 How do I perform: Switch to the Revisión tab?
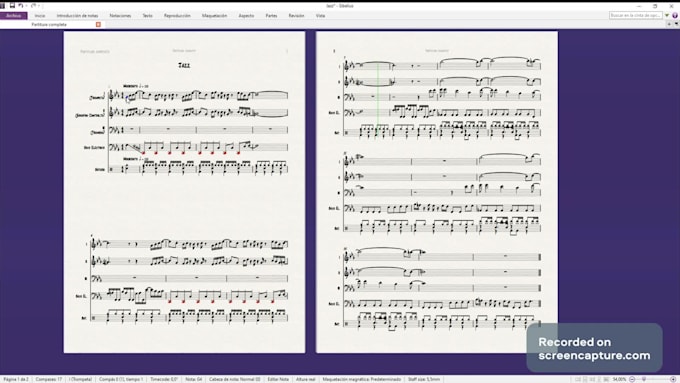pyautogui.click(x=297, y=16)
